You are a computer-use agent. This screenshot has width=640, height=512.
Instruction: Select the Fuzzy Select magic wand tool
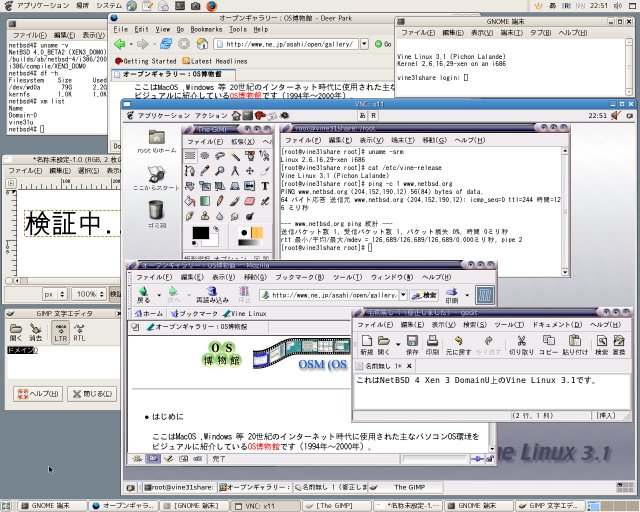(235, 156)
